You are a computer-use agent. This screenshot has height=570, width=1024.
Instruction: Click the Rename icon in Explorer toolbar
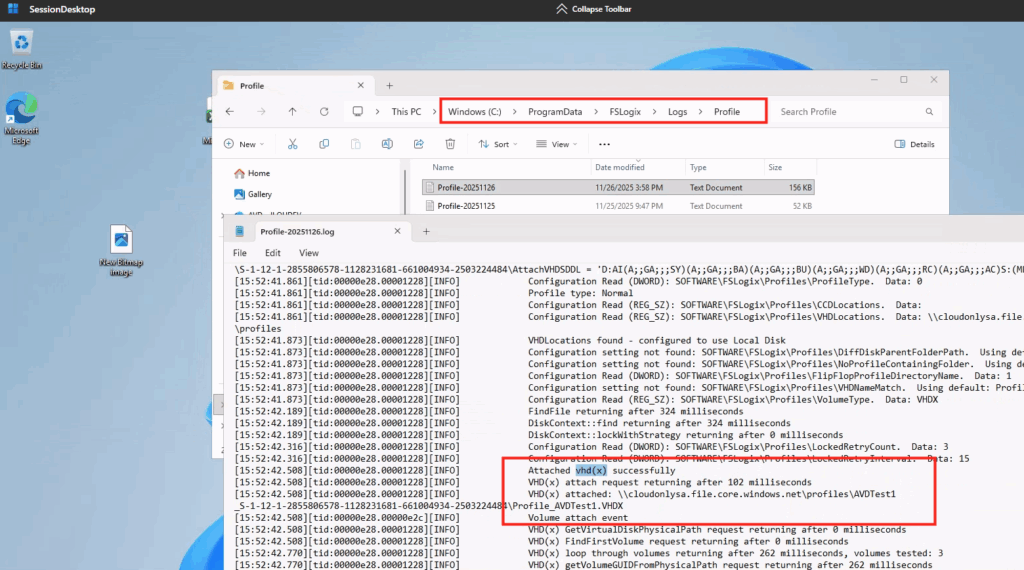point(386,144)
